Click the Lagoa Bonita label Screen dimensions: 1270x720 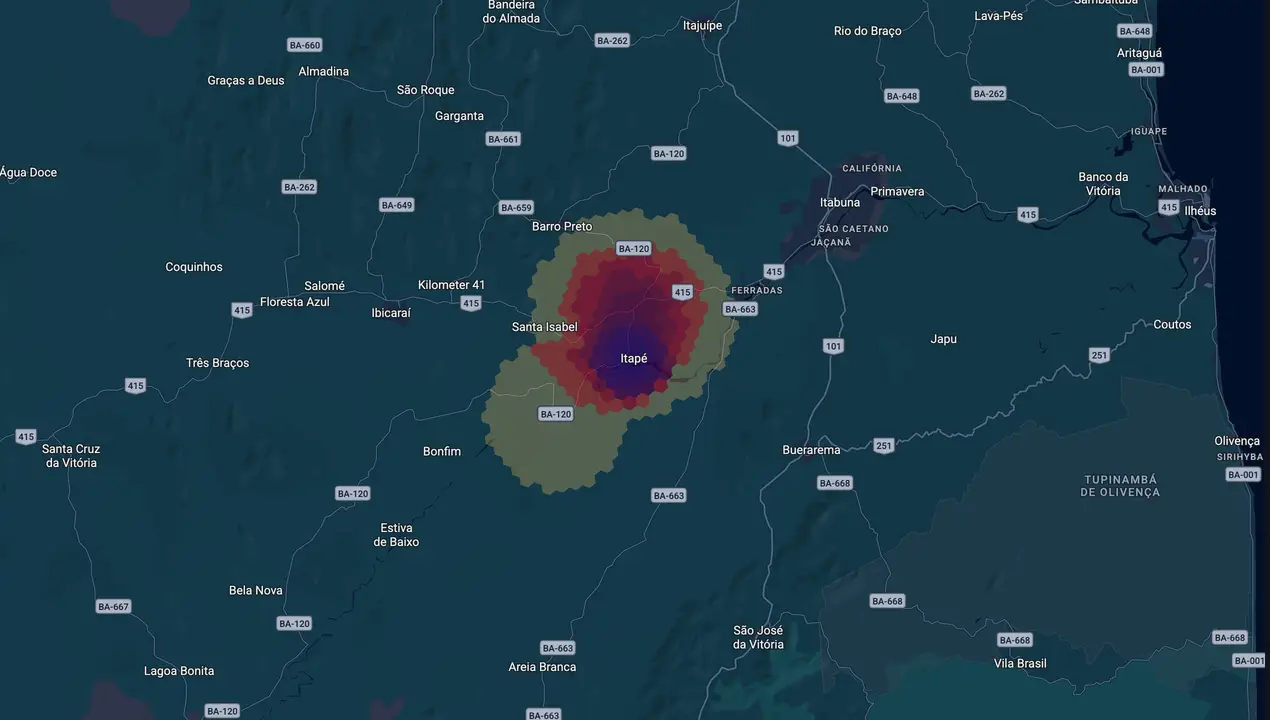point(179,671)
